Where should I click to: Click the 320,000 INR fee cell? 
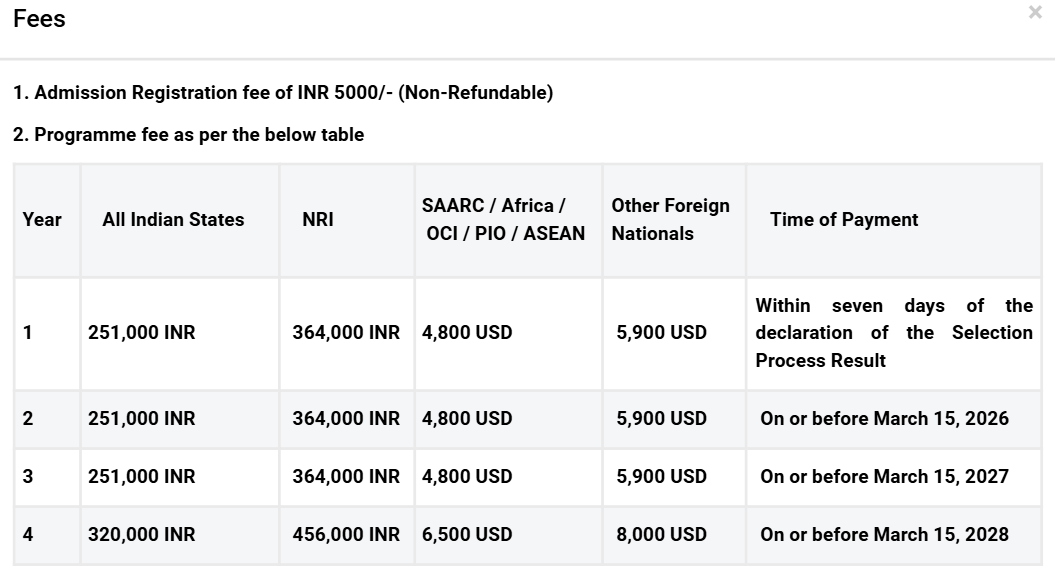(142, 535)
